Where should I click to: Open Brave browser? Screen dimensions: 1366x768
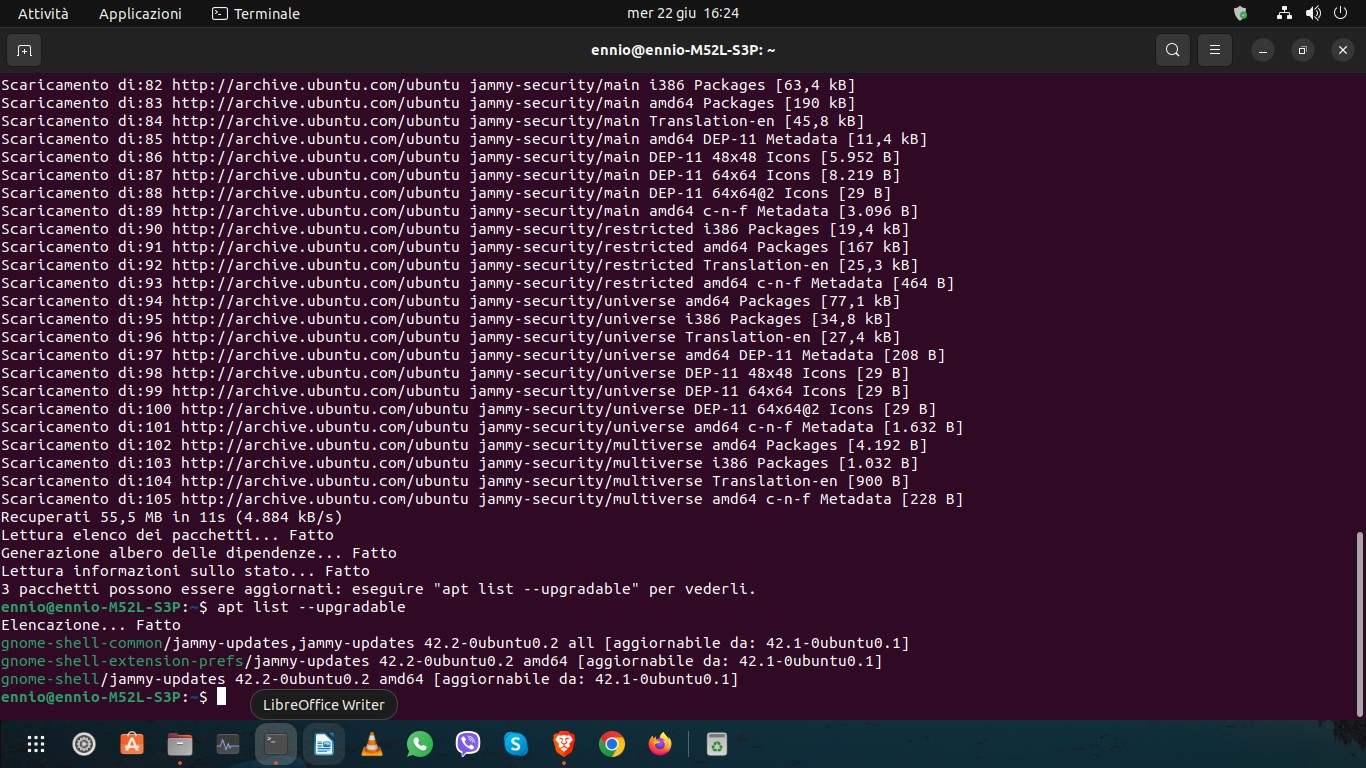(x=564, y=744)
